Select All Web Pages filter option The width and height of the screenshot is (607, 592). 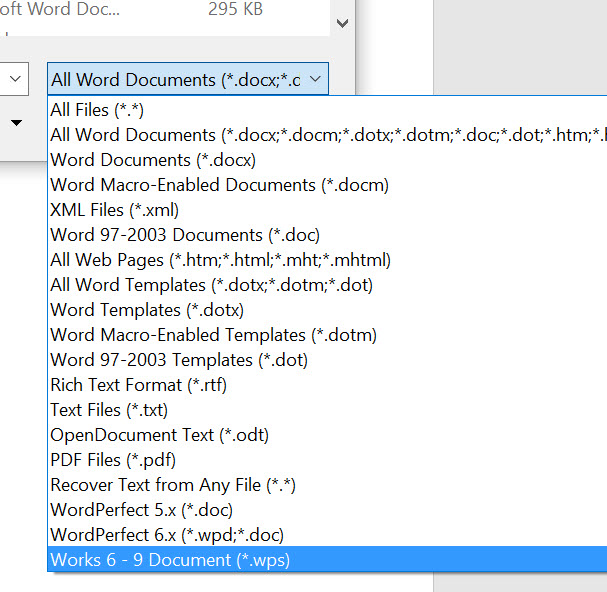tap(327, 260)
